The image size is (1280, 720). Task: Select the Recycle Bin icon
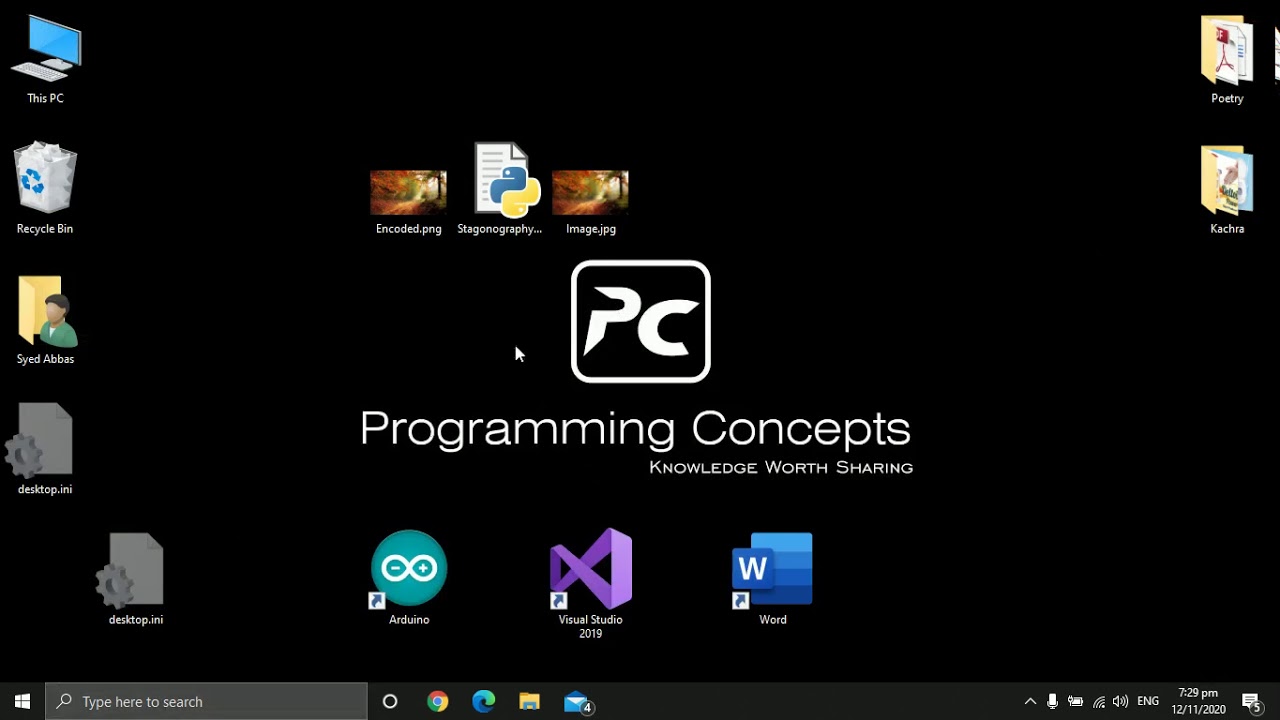click(x=45, y=188)
